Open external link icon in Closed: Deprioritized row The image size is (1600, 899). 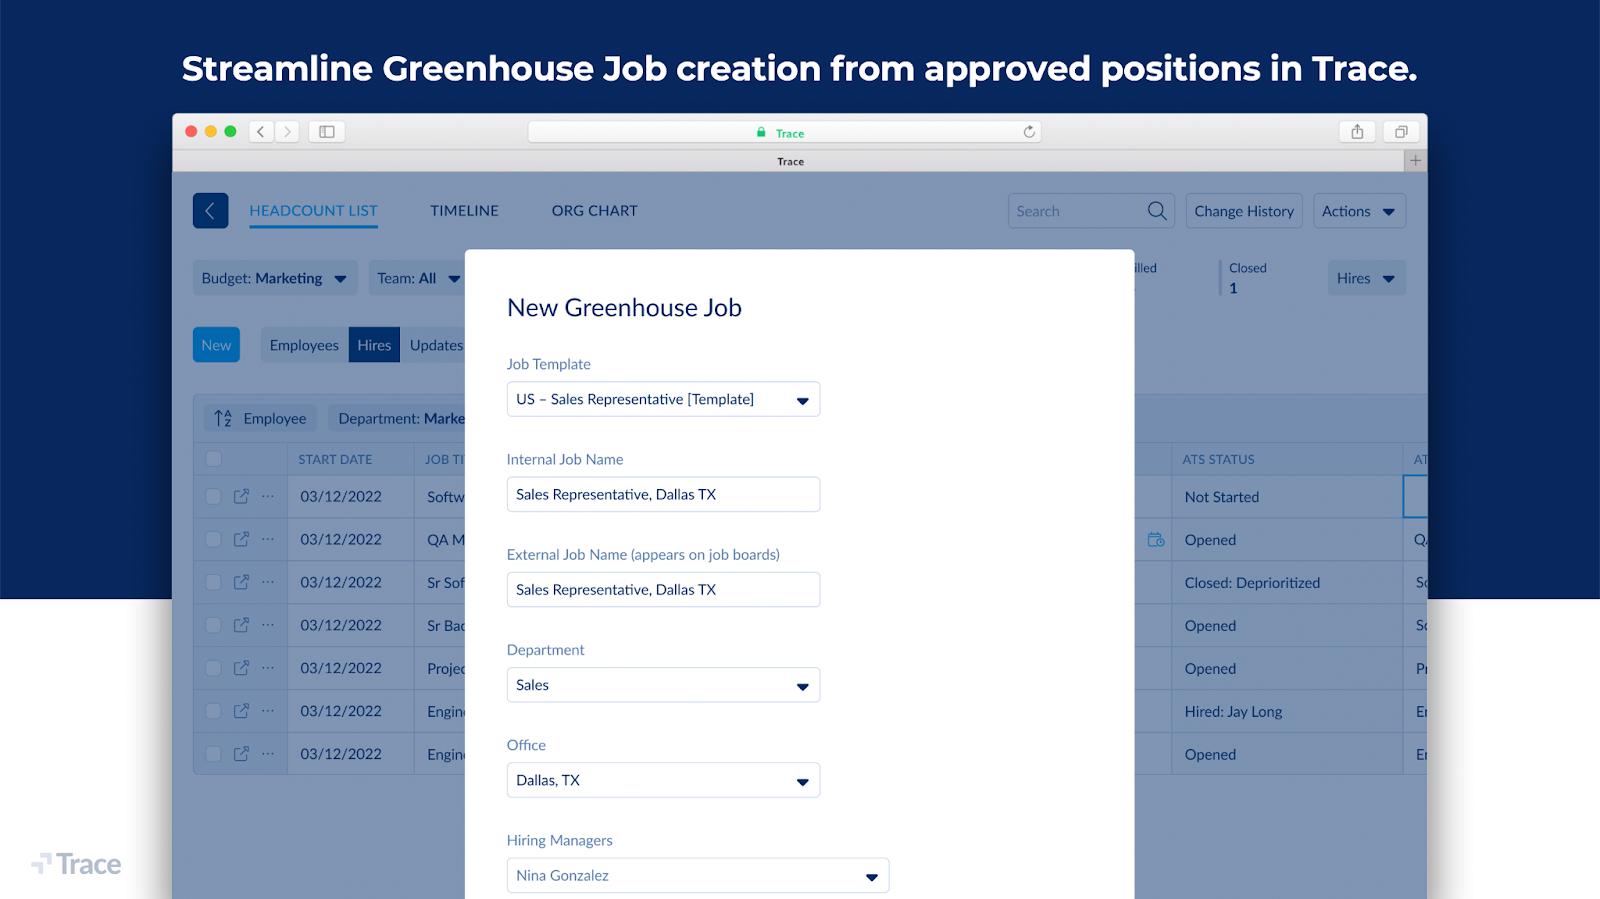click(241, 582)
